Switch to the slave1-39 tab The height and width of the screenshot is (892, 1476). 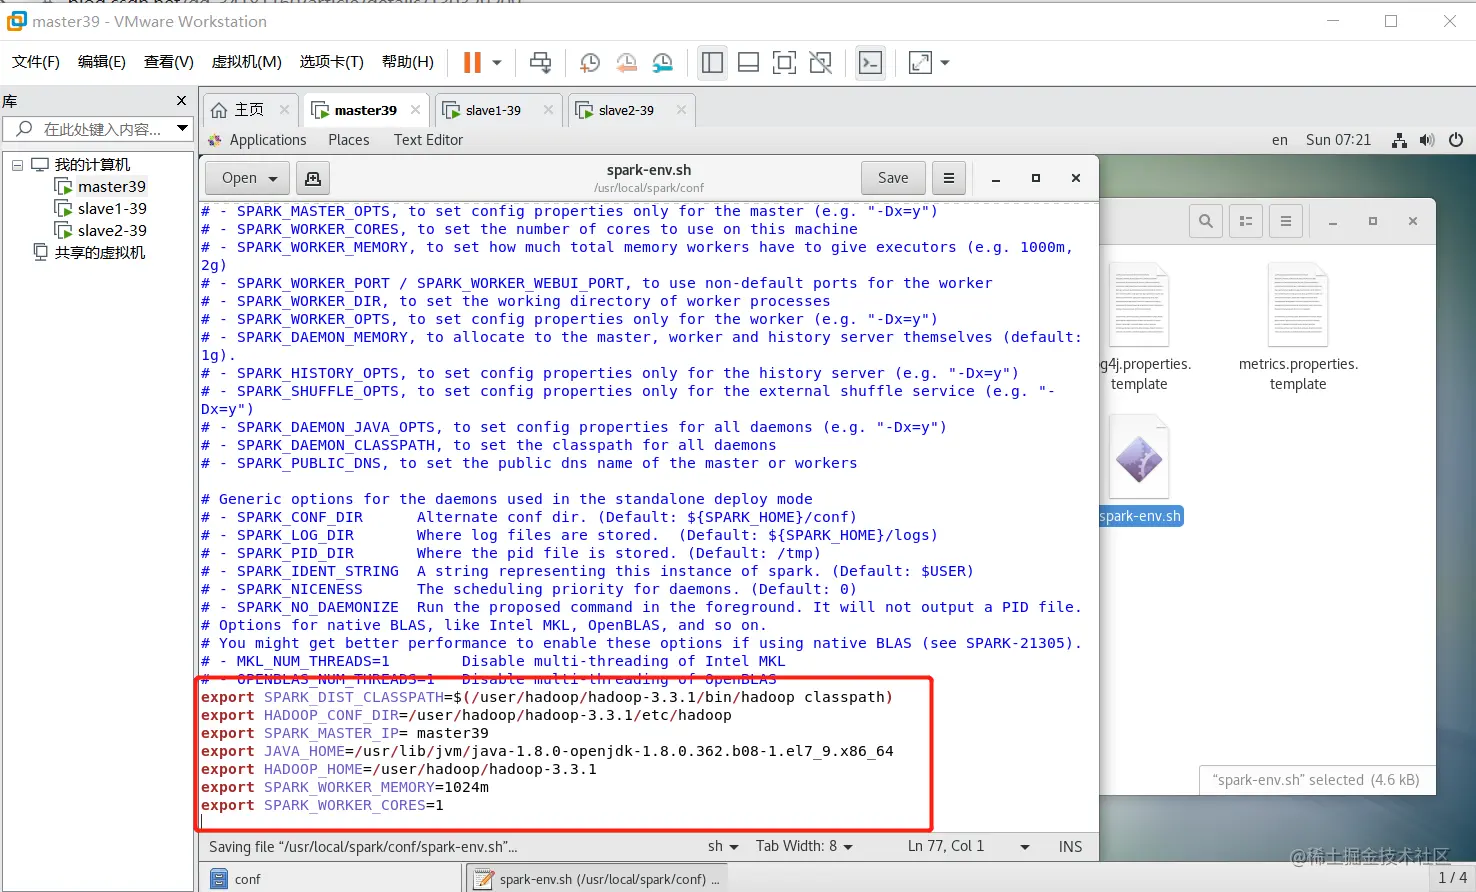pos(493,110)
